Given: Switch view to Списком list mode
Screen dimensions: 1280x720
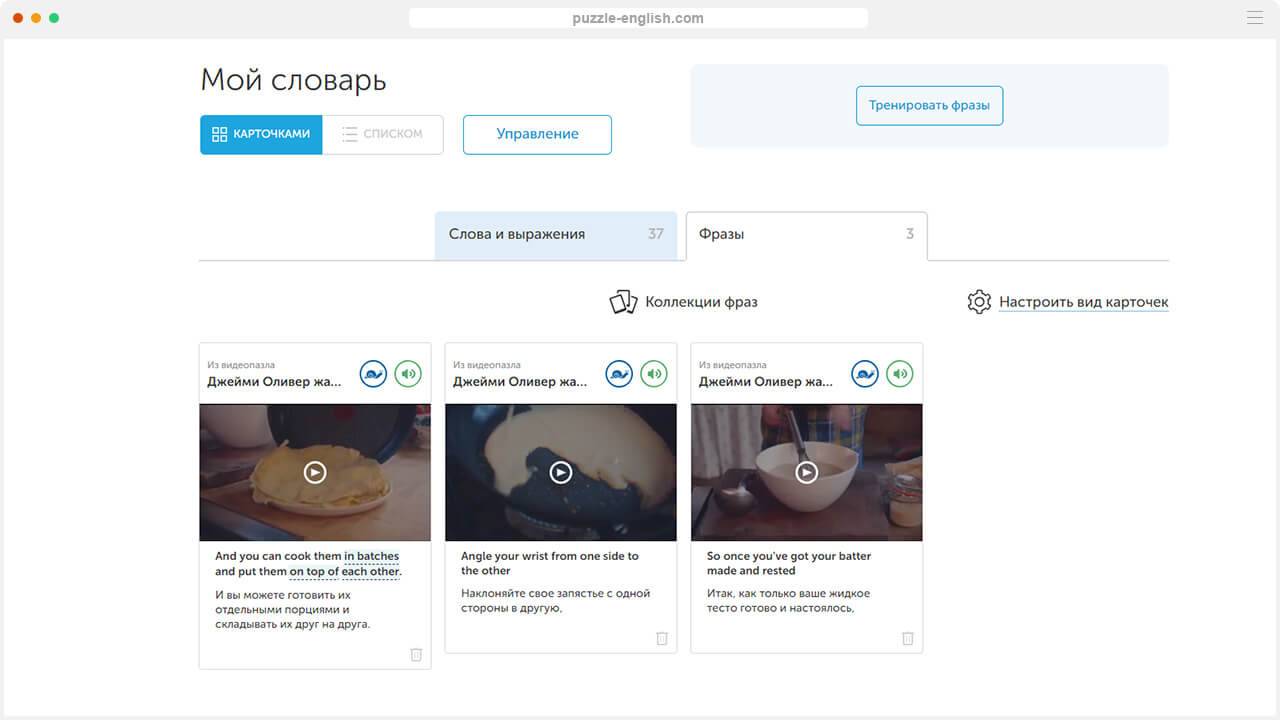Looking at the screenshot, I should (x=382, y=134).
